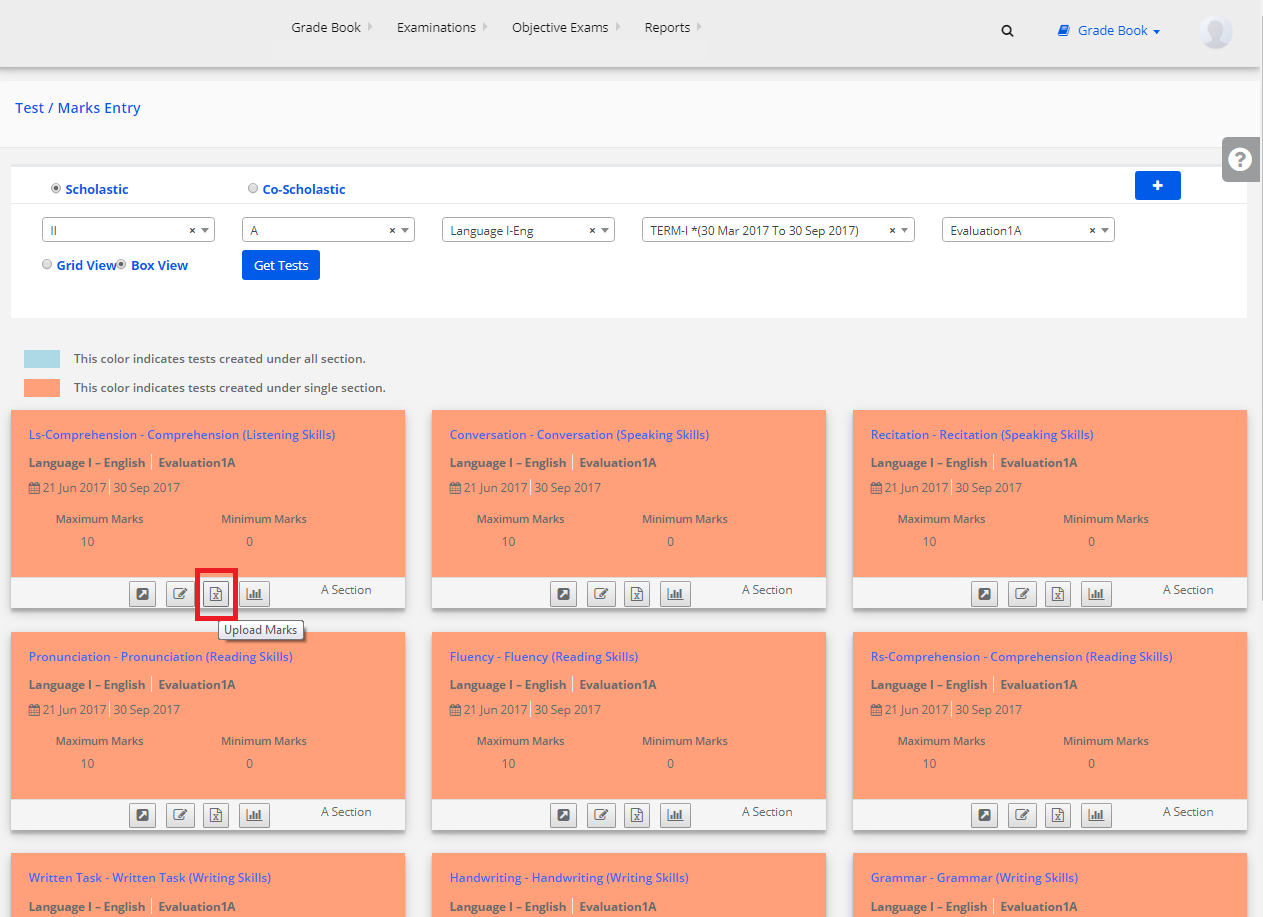Select the Co-Scholastic radio button
Viewport: 1263px width, 917px height.
pos(253,188)
